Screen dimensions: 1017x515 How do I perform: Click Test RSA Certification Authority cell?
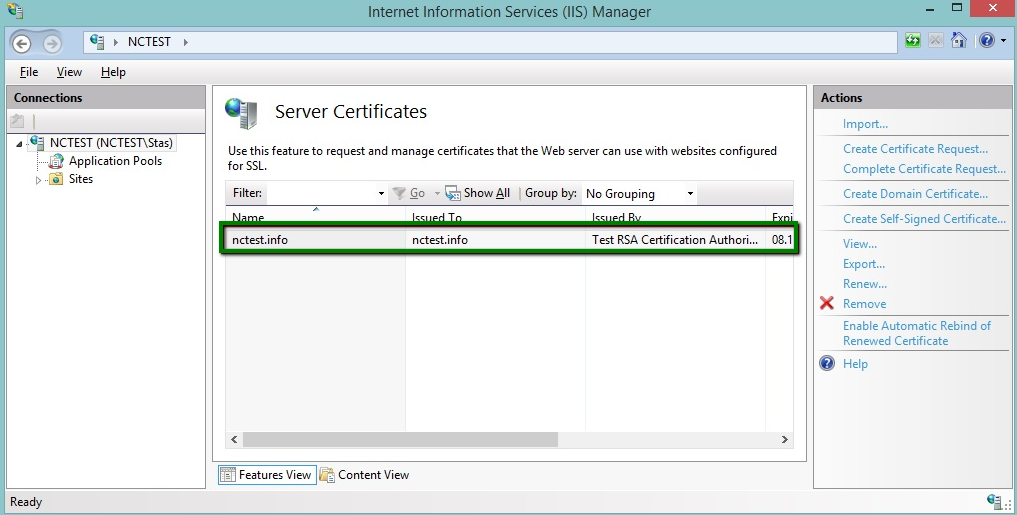coord(675,240)
